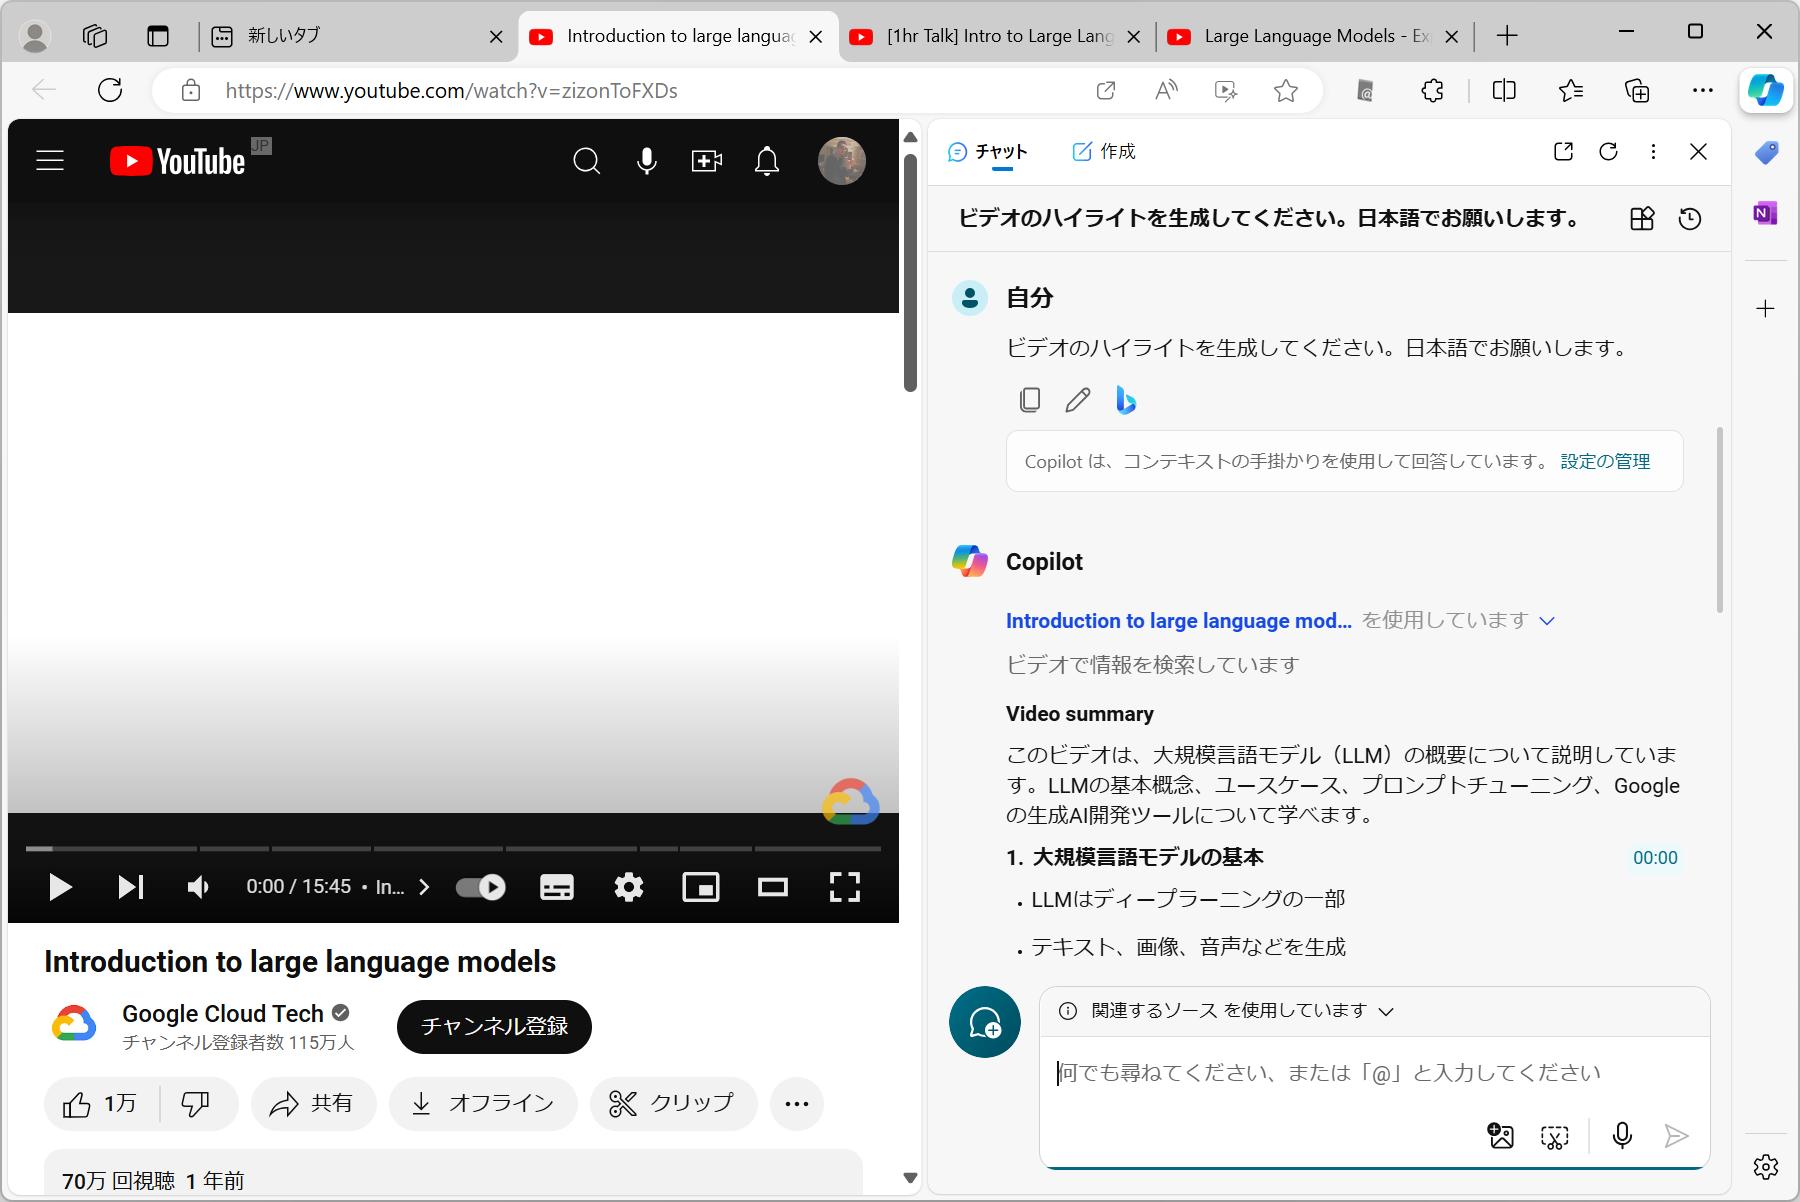The height and width of the screenshot is (1202, 1800).
Task: Enter fullscreen on the video
Action: [845, 887]
